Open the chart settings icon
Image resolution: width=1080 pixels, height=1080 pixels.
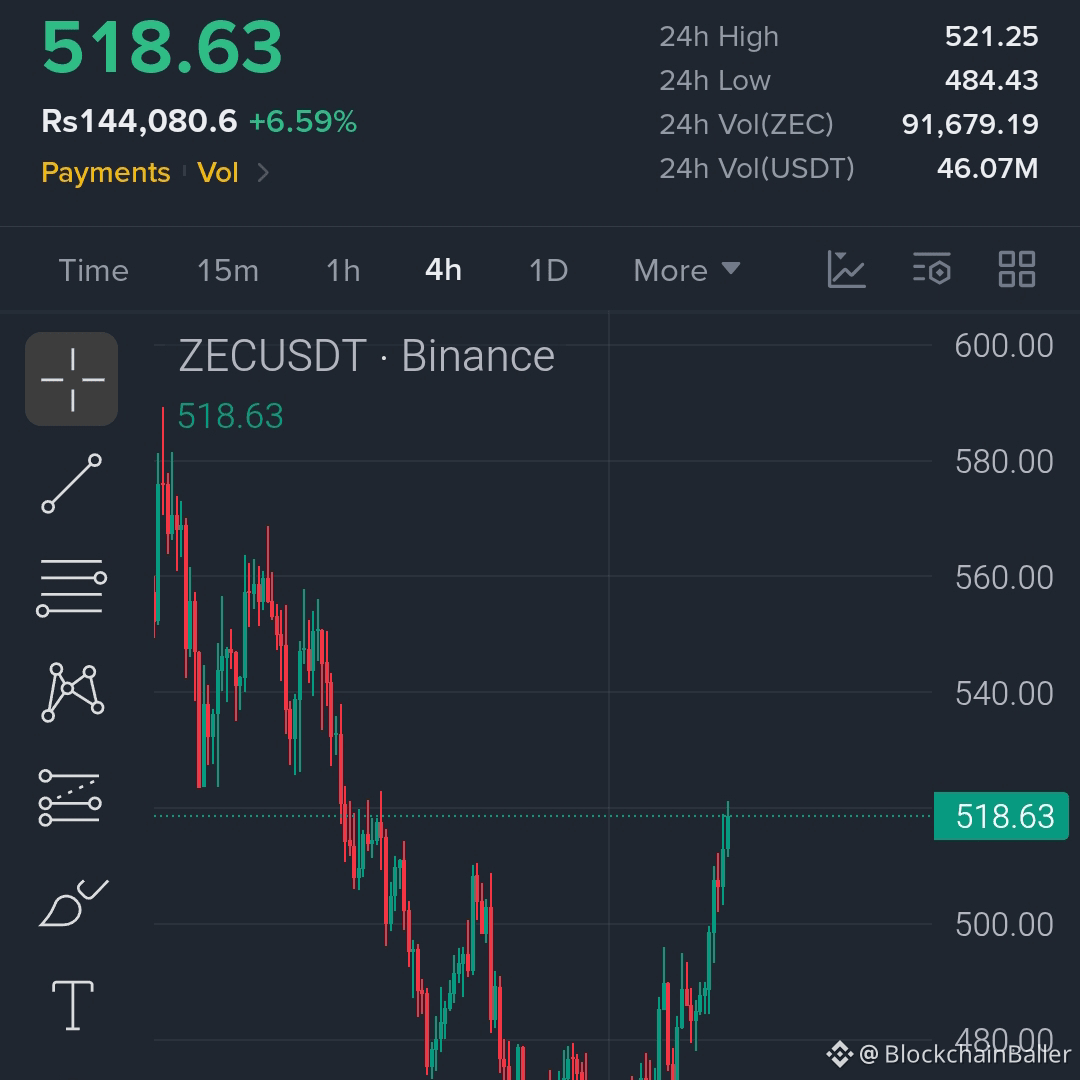click(932, 269)
